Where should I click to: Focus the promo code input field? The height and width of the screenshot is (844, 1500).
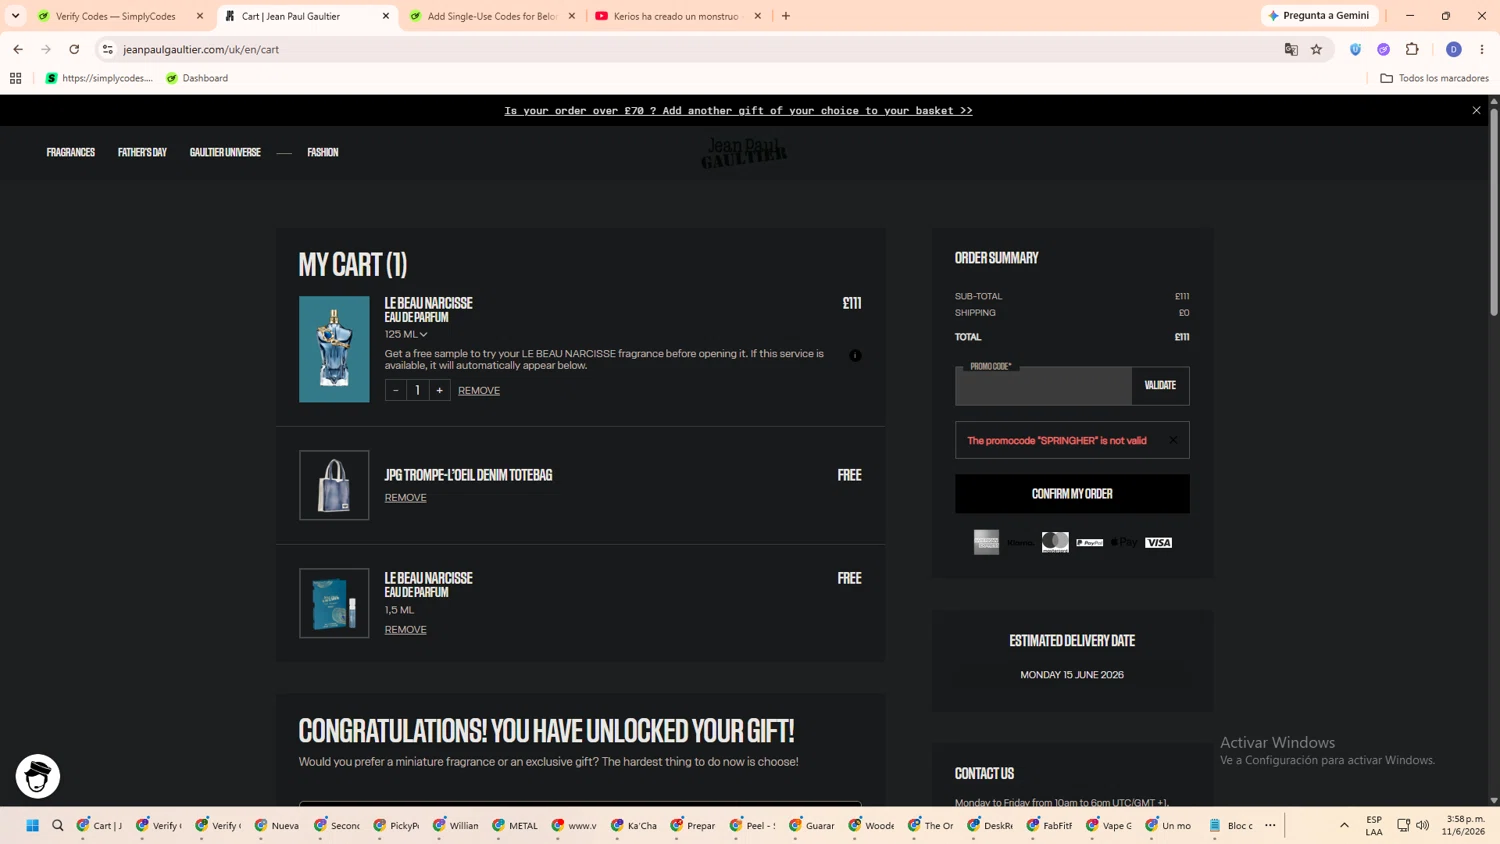click(1043, 386)
